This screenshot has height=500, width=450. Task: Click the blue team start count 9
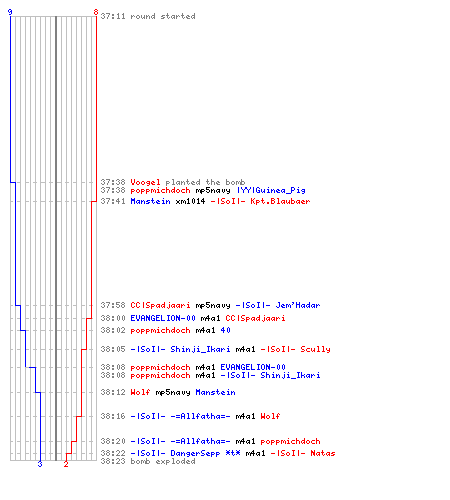point(10,12)
